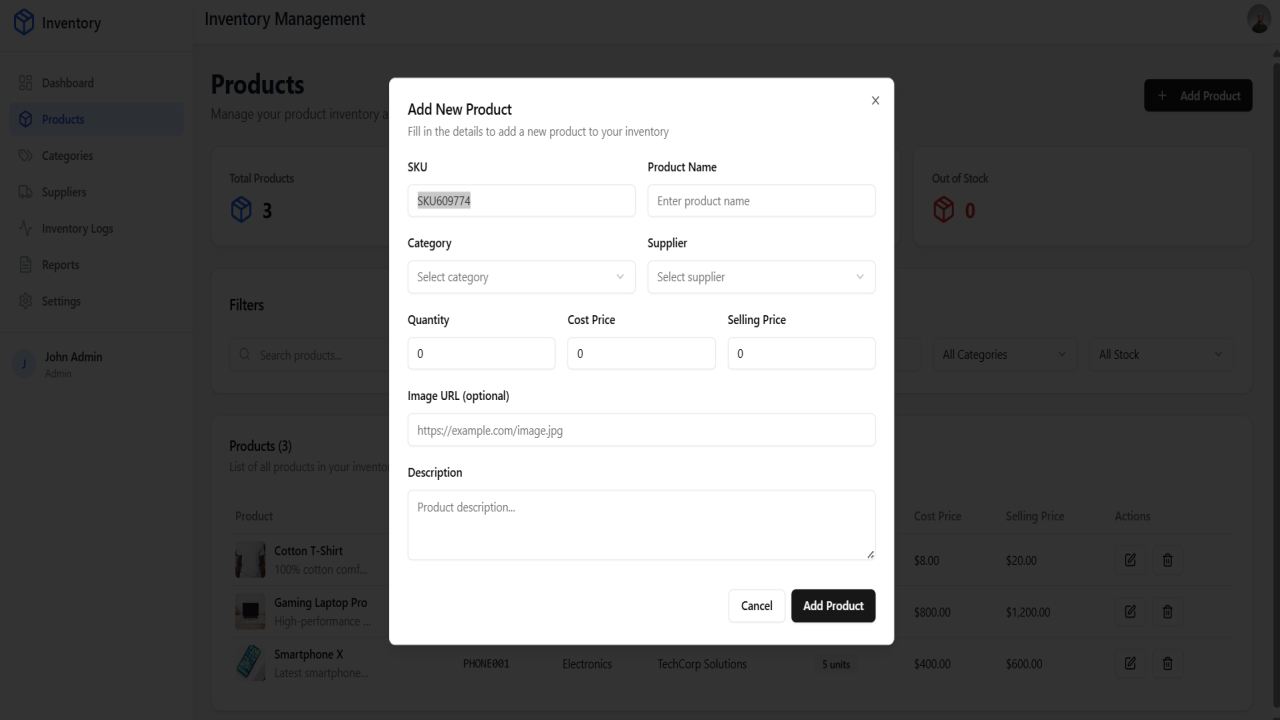Edit the Cotton T-Shirt row via pencil icon
Image resolution: width=1280 pixels, height=720 pixels.
tap(1130, 560)
